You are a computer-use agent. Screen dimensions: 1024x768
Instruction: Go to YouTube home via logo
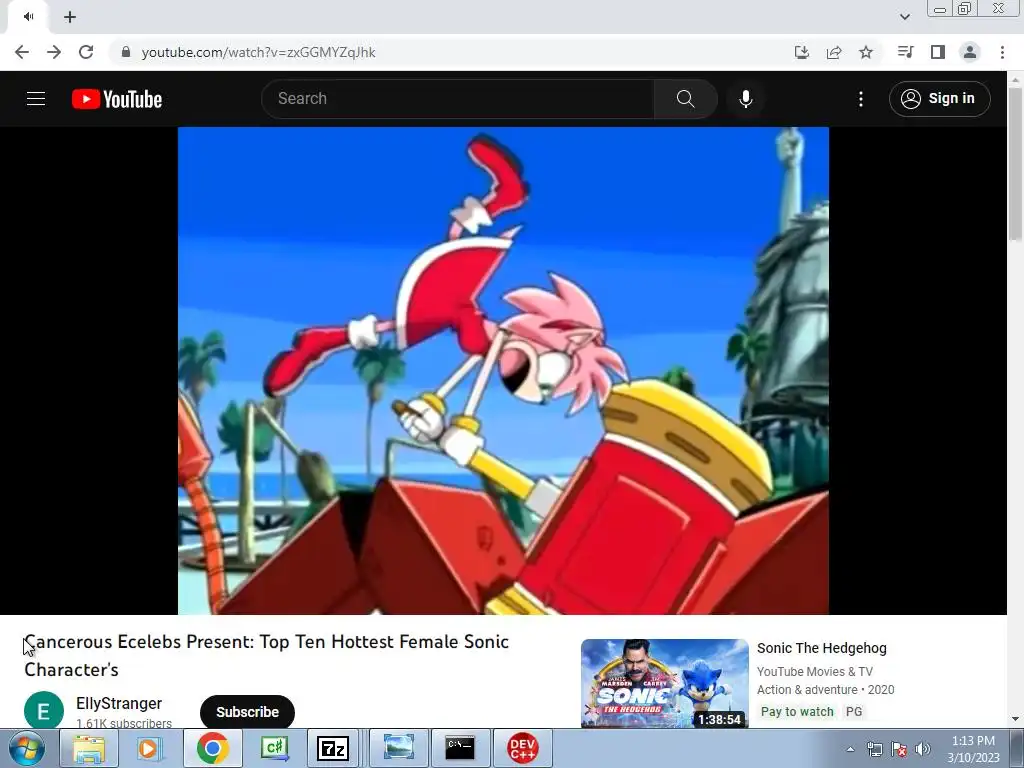(117, 99)
